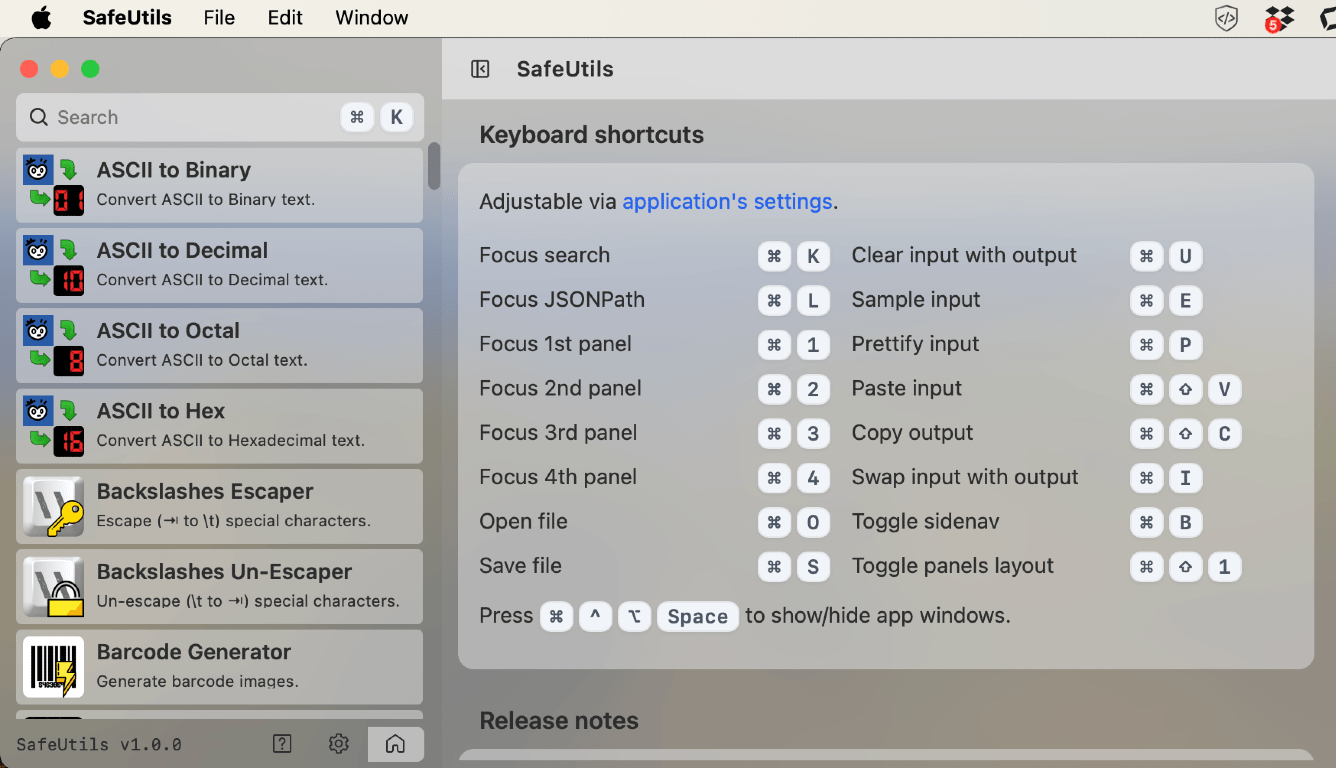Screen dimensions: 1336x768
Task: Click the Generate barcode images description
Action: coord(198,682)
